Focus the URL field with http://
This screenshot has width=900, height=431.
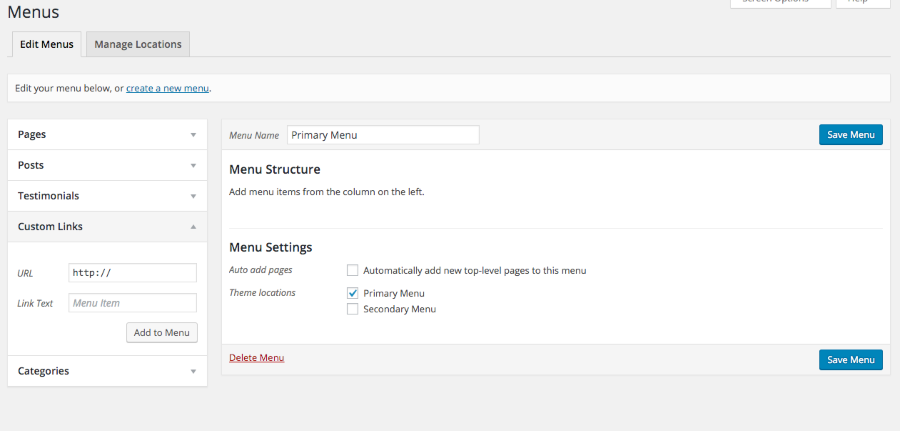pyautogui.click(x=132, y=273)
